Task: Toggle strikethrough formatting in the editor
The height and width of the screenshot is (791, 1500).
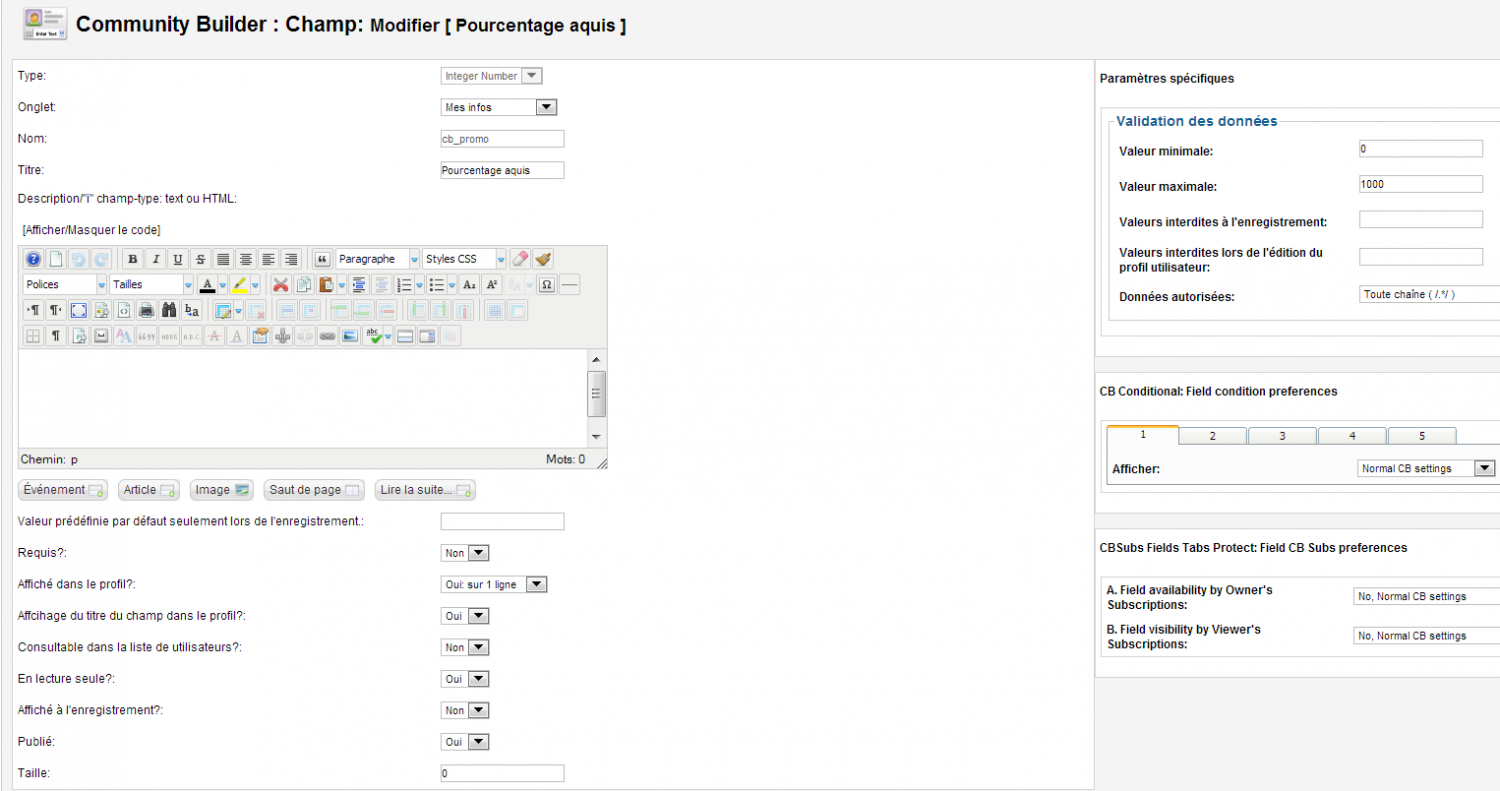Action: pos(200,259)
